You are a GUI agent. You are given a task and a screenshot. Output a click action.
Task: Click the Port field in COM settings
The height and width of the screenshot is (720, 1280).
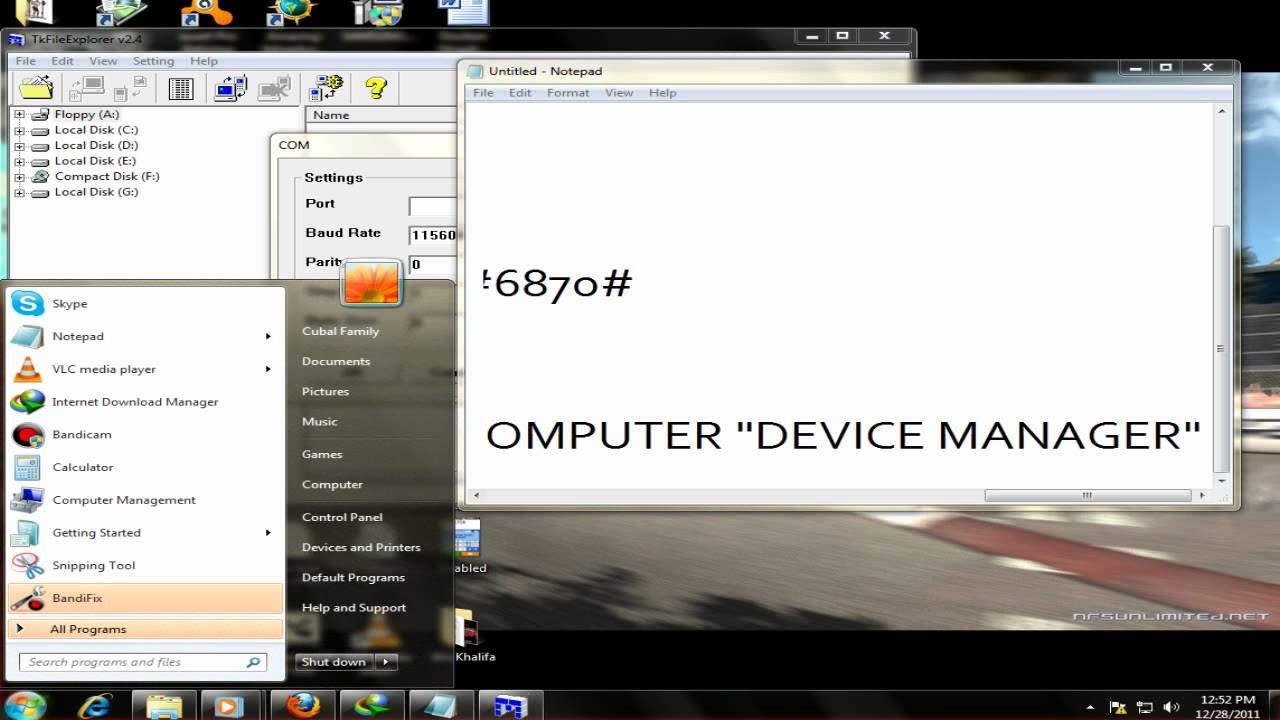[x=432, y=206]
